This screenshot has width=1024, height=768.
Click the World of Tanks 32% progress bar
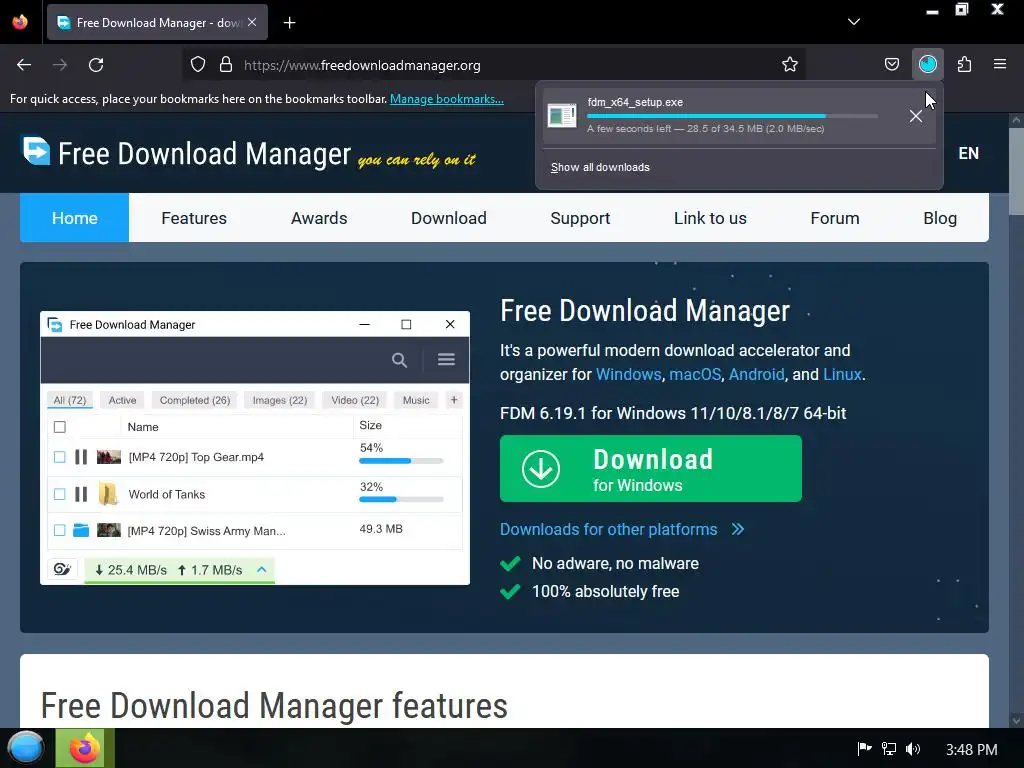[x=401, y=500]
